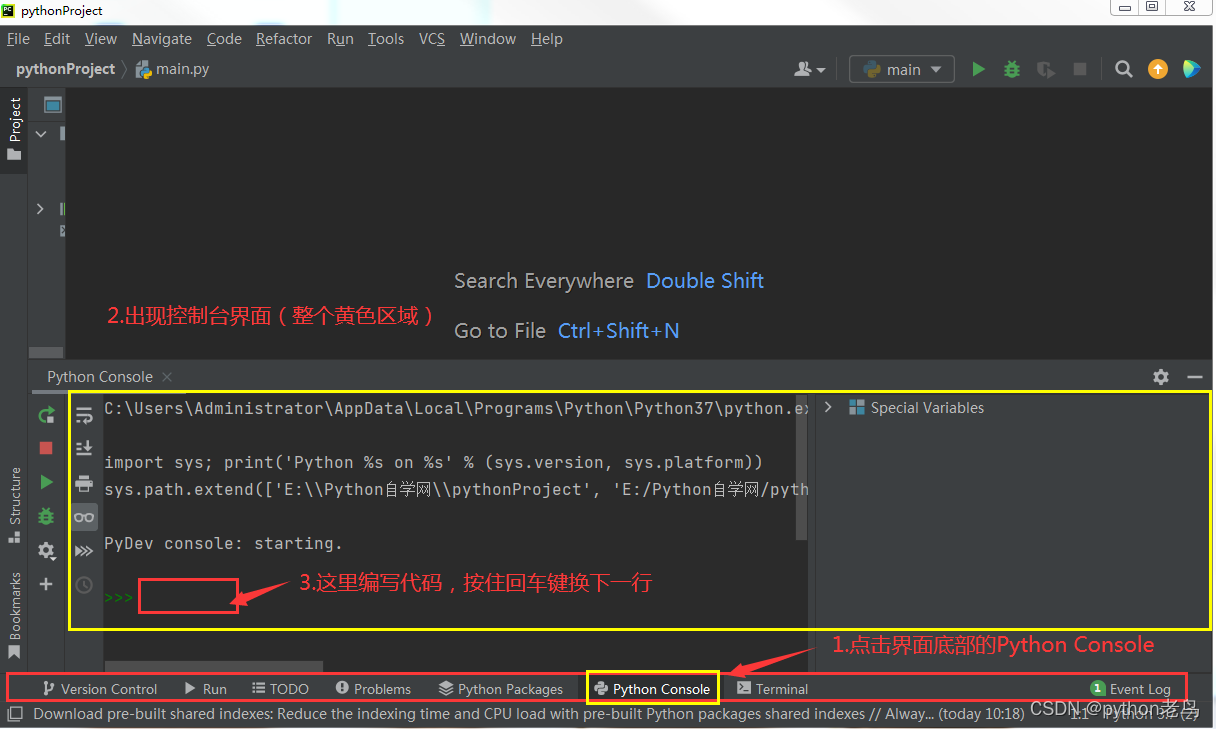
Task: Open more console actions double-chevron icon
Action: pyautogui.click(x=84, y=551)
